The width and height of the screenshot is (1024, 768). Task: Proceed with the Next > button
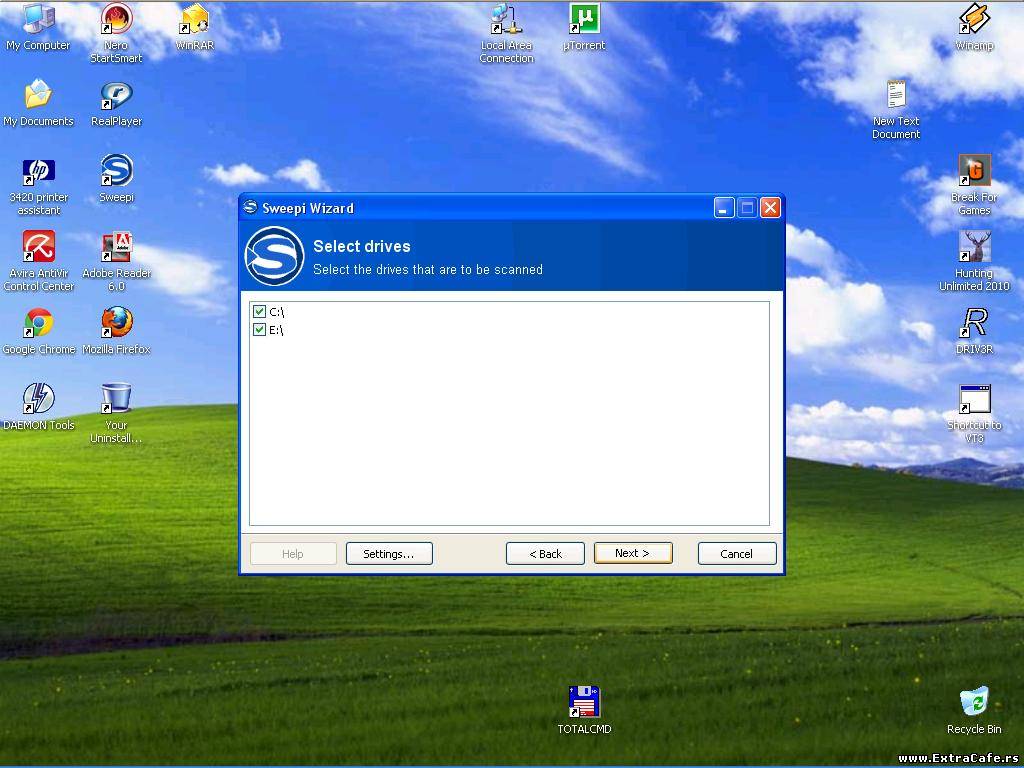click(633, 553)
